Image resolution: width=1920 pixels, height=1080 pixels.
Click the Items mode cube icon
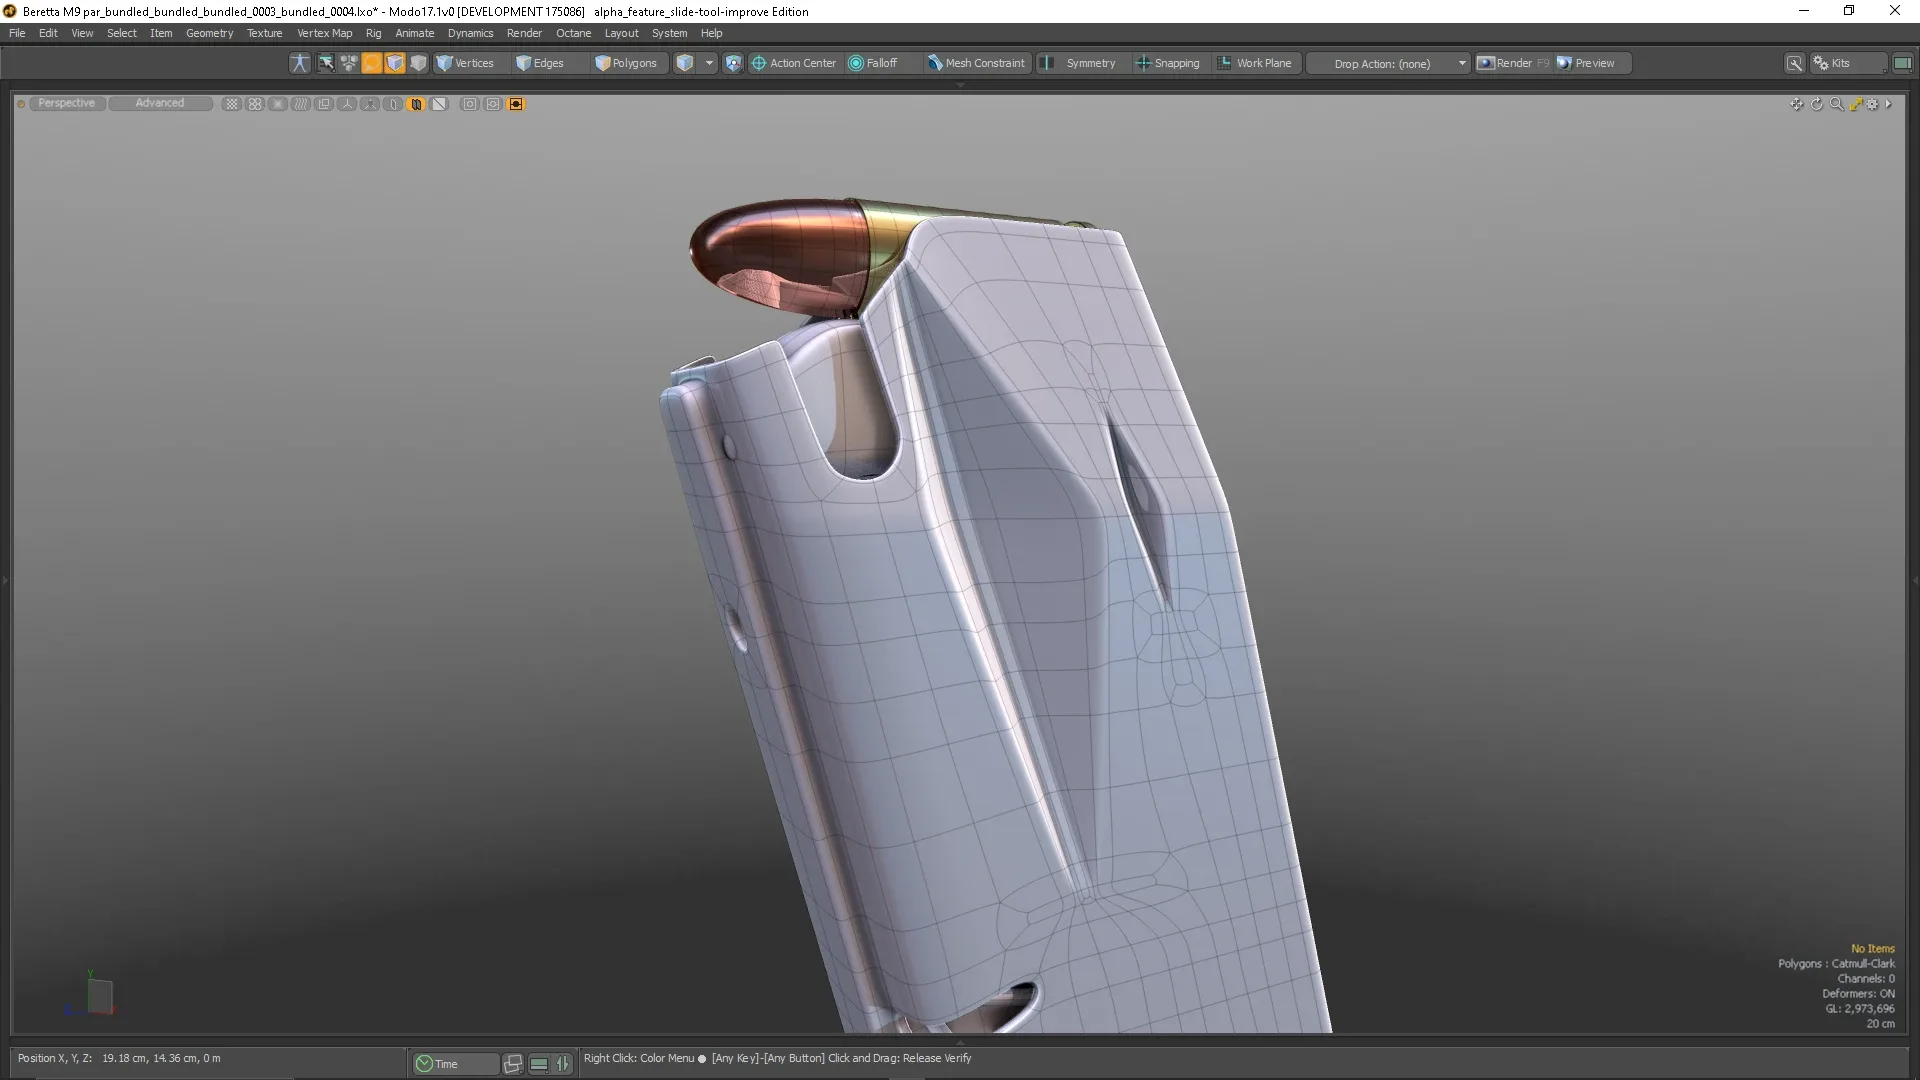[x=685, y=63]
